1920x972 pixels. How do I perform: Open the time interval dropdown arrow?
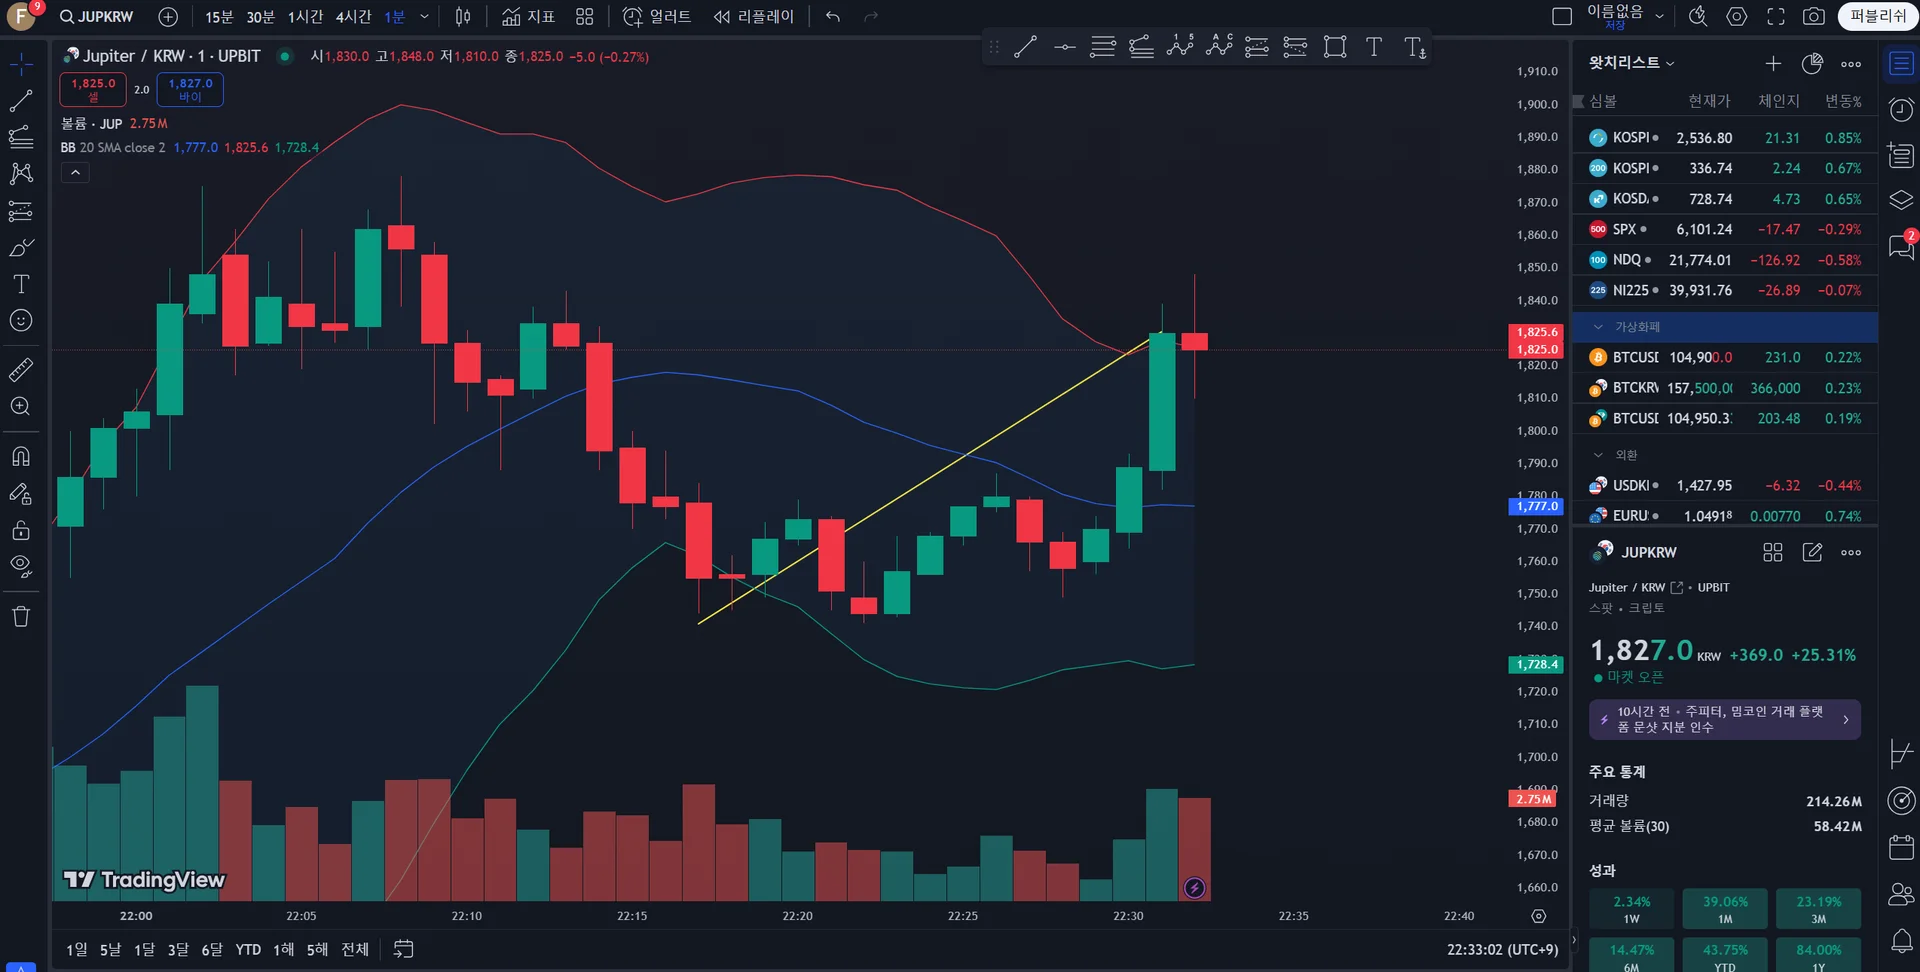point(424,17)
